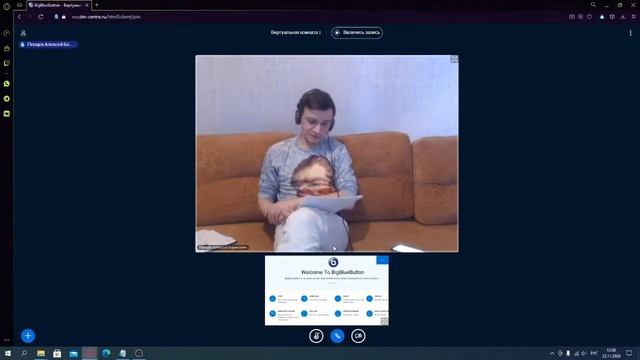Open the Twitch sidebar panel
Image resolution: width=640 pixels, height=360 pixels.
point(7,63)
